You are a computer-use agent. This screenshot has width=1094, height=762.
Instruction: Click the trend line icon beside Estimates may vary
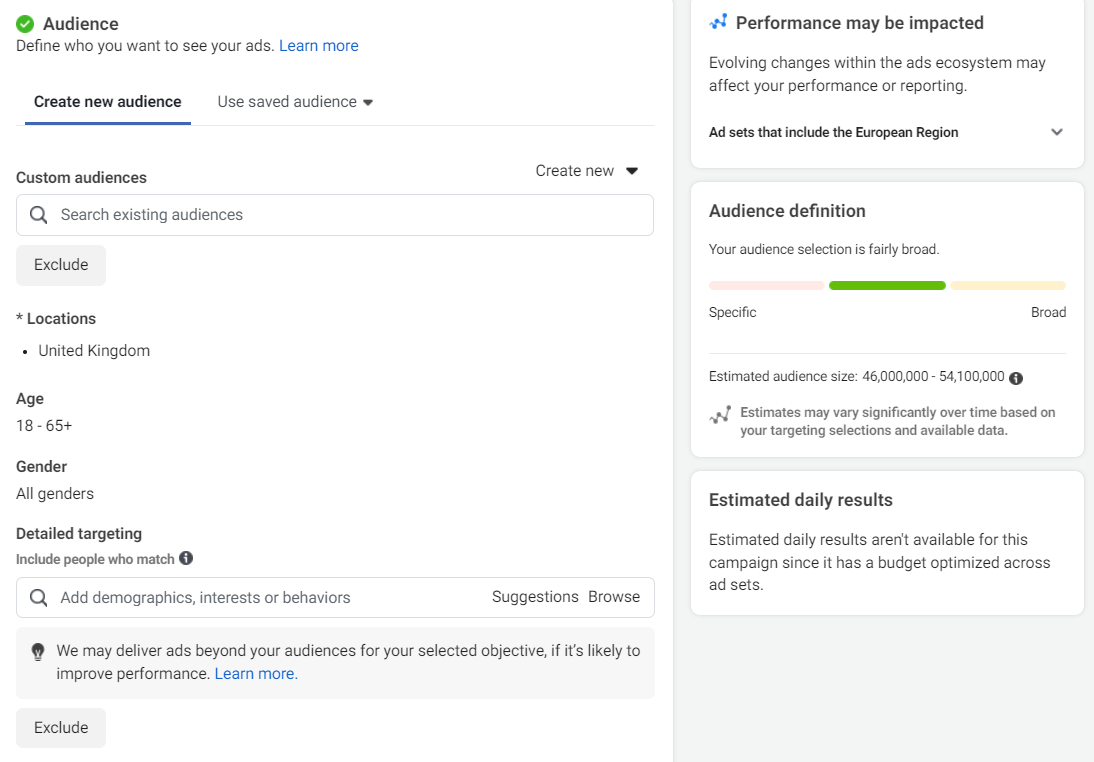[x=720, y=415]
